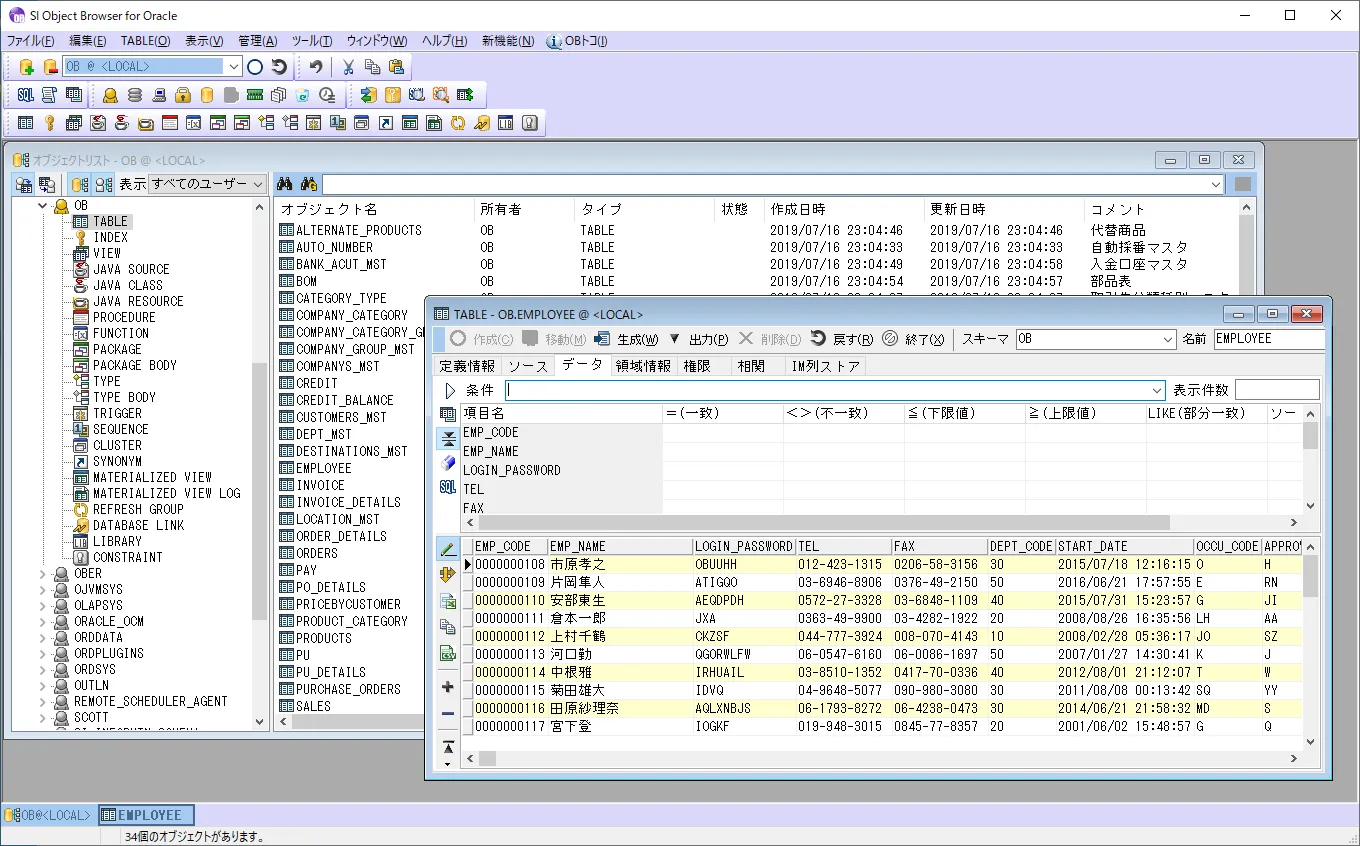The width and height of the screenshot is (1360, 846).
Task: Click the cut scissors icon in toolbar
Action: [348, 67]
